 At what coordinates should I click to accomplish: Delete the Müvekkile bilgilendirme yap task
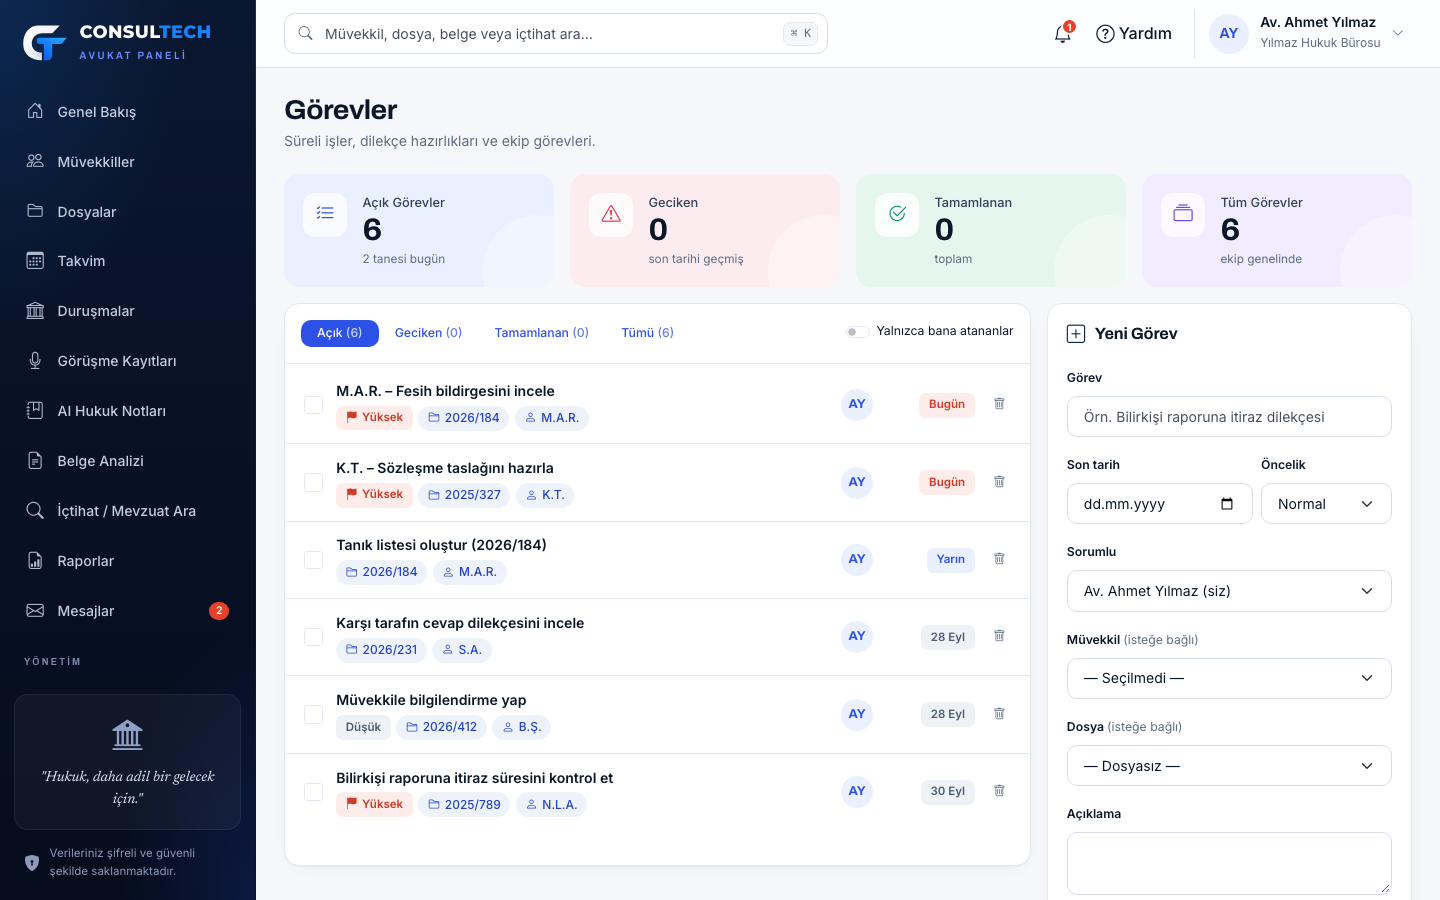click(999, 714)
